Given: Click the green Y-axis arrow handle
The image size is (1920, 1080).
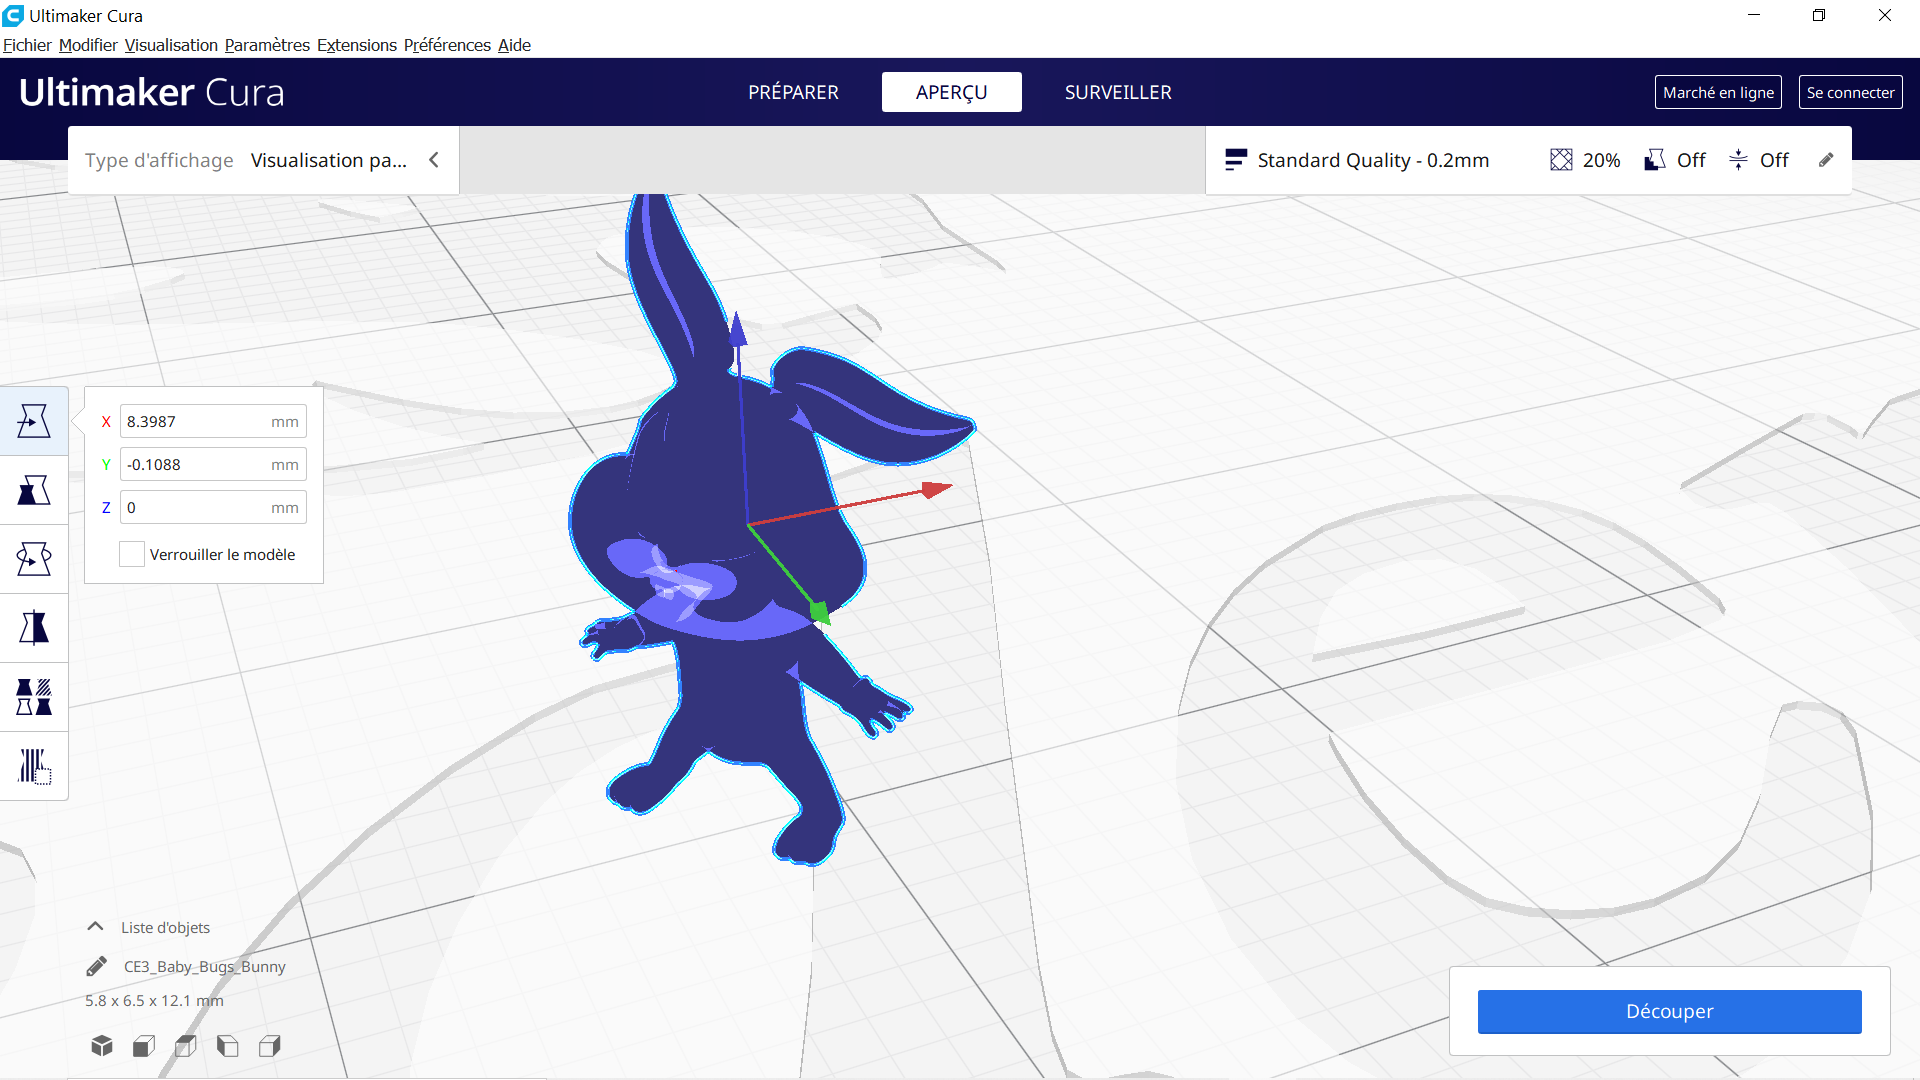Looking at the screenshot, I should pos(819,611).
